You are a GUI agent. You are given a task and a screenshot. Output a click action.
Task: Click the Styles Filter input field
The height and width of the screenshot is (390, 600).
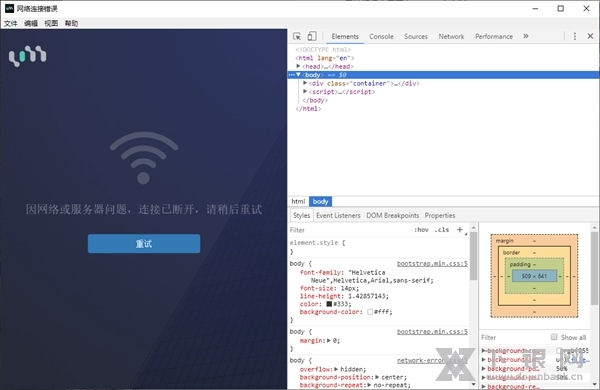point(350,230)
